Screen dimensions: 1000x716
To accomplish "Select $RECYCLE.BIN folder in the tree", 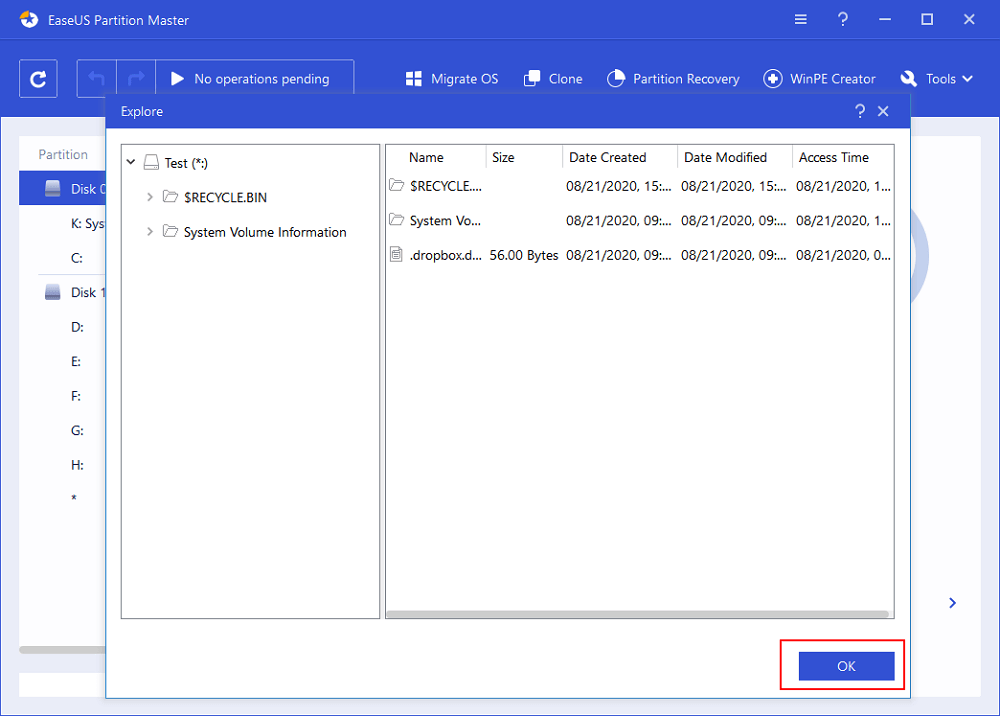I will (226, 198).
